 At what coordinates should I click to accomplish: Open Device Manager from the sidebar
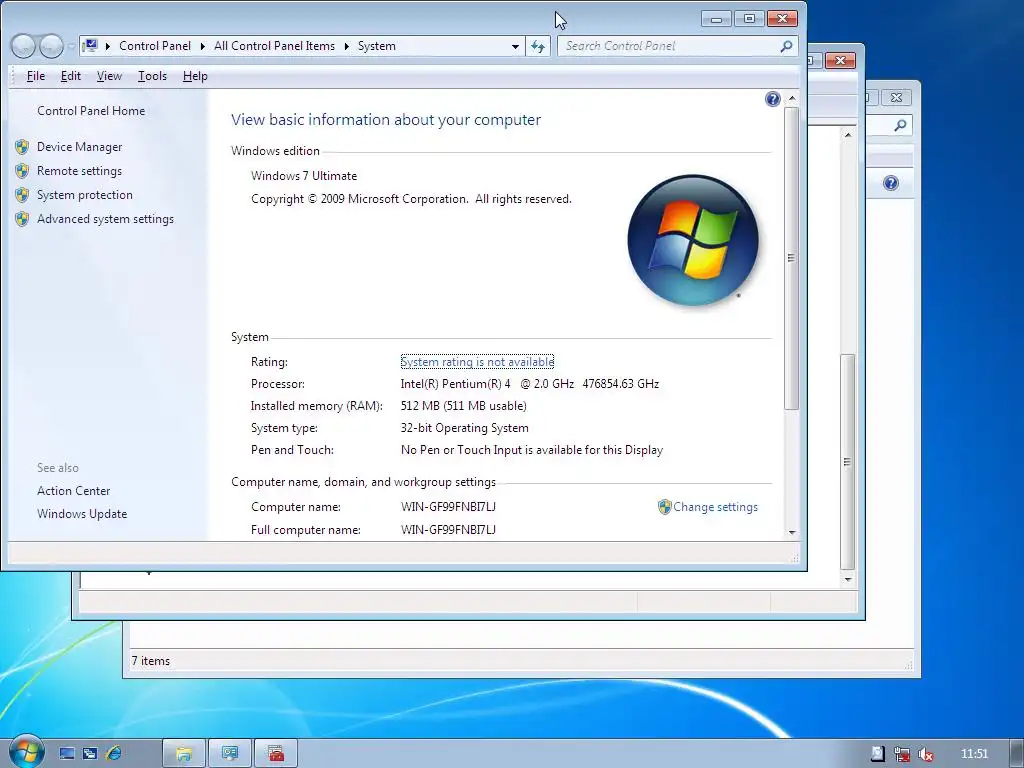click(79, 147)
